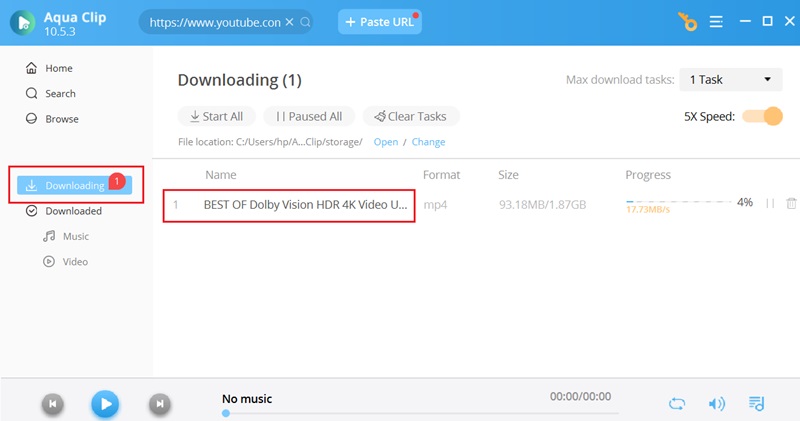Open the Music category
The width and height of the screenshot is (800, 421).
tap(66, 236)
